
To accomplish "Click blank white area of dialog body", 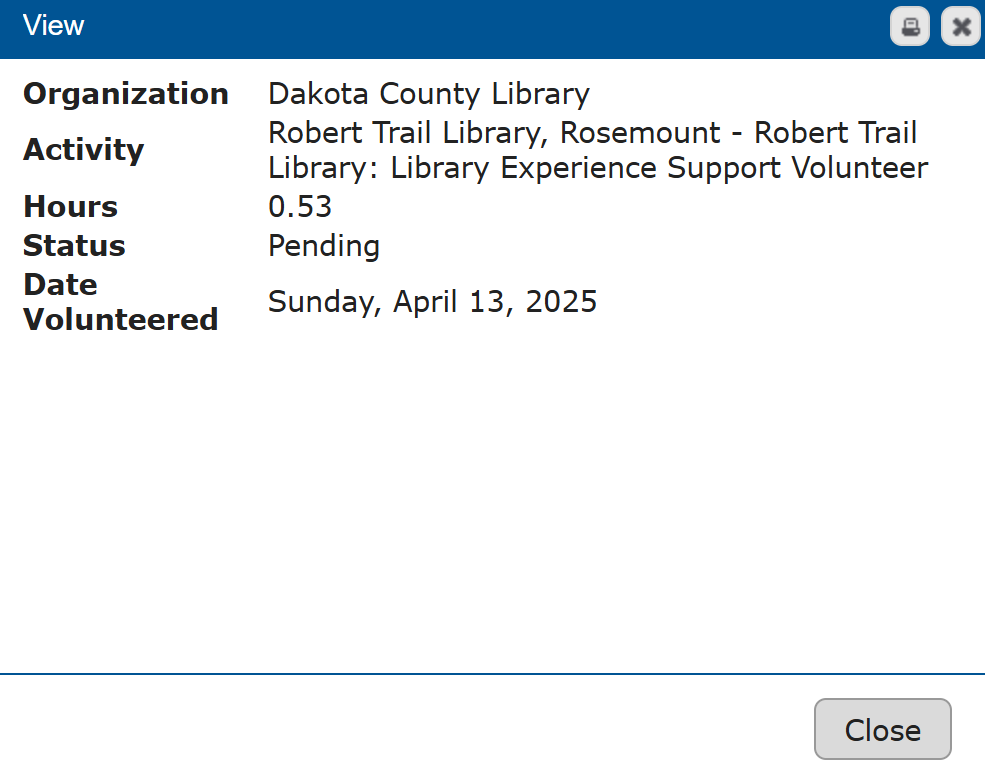I will (x=492, y=500).
